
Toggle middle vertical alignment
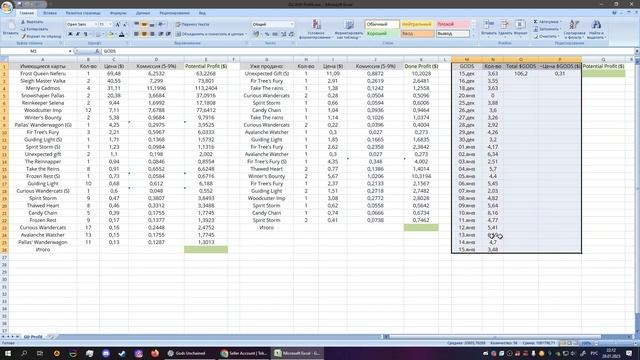[x=144, y=24]
